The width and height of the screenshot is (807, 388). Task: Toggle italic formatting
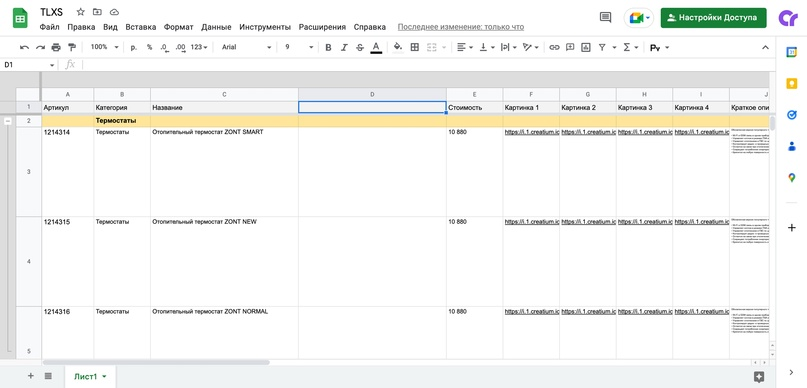click(344, 47)
